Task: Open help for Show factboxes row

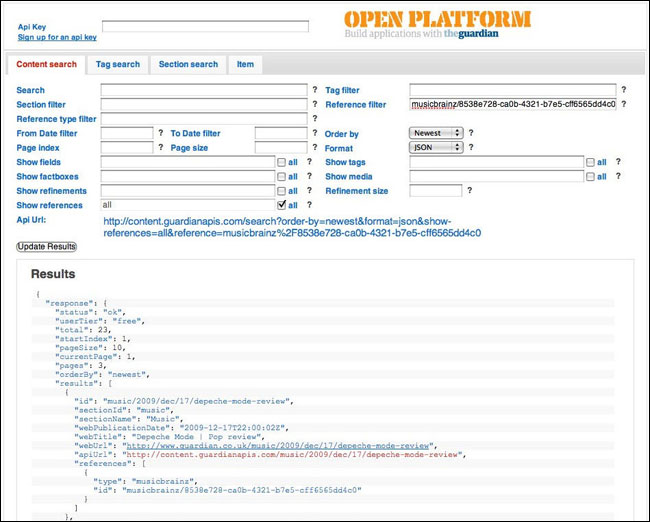Action: pyautogui.click(x=309, y=176)
